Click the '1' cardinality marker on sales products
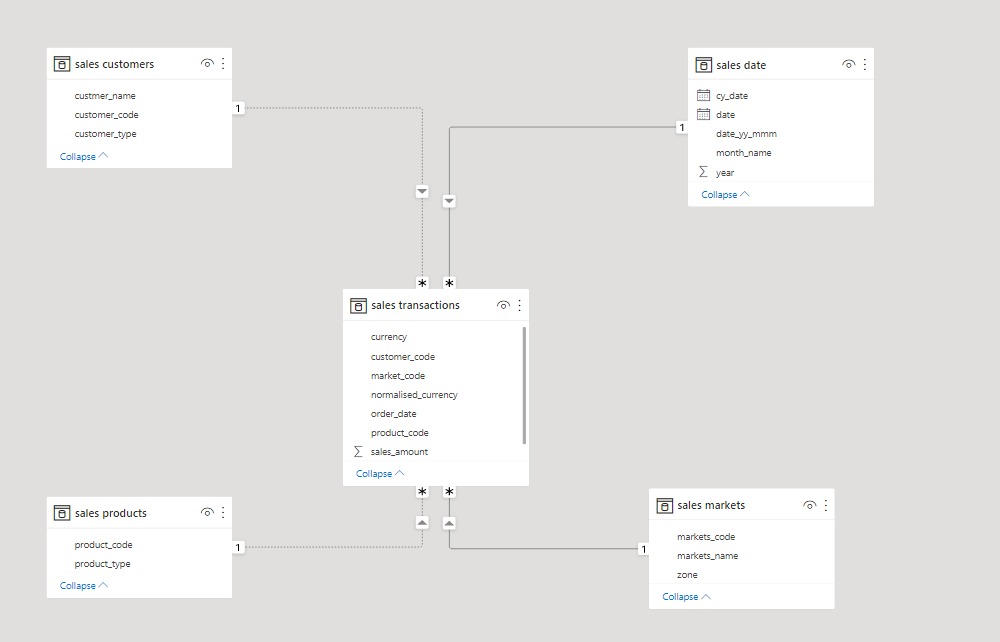Screen dimensions: 1000x642 [x=238, y=547]
